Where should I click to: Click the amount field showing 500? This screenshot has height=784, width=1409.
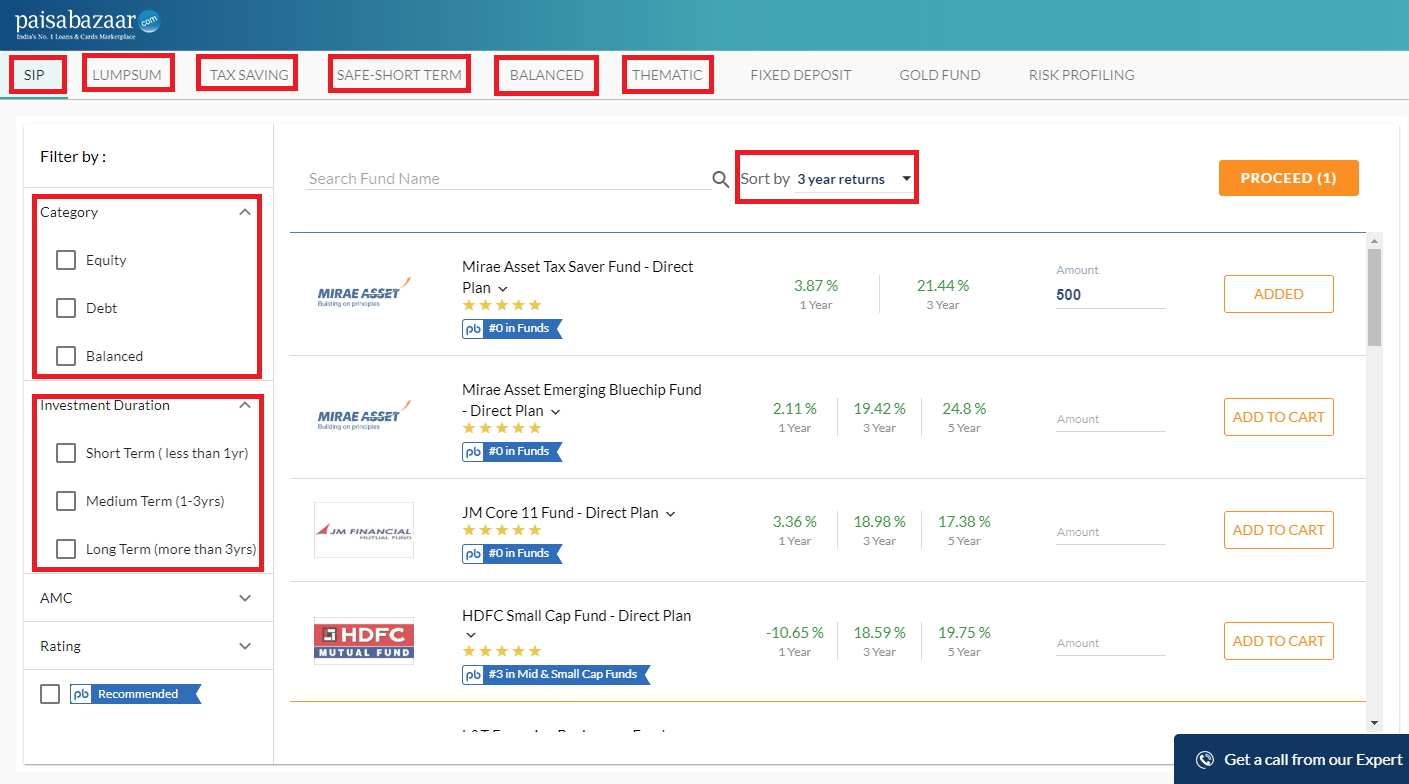tap(1111, 295)
